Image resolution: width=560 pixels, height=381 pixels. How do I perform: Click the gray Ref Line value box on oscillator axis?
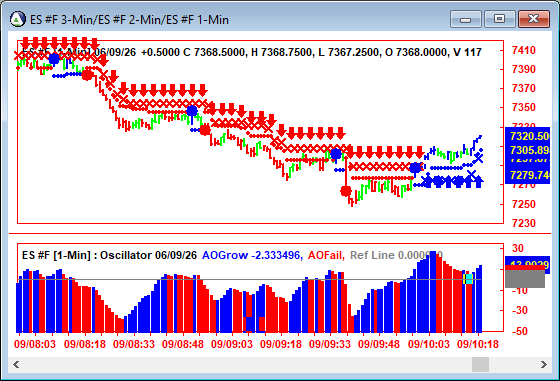pyautogui.click(x=525, y=279)
